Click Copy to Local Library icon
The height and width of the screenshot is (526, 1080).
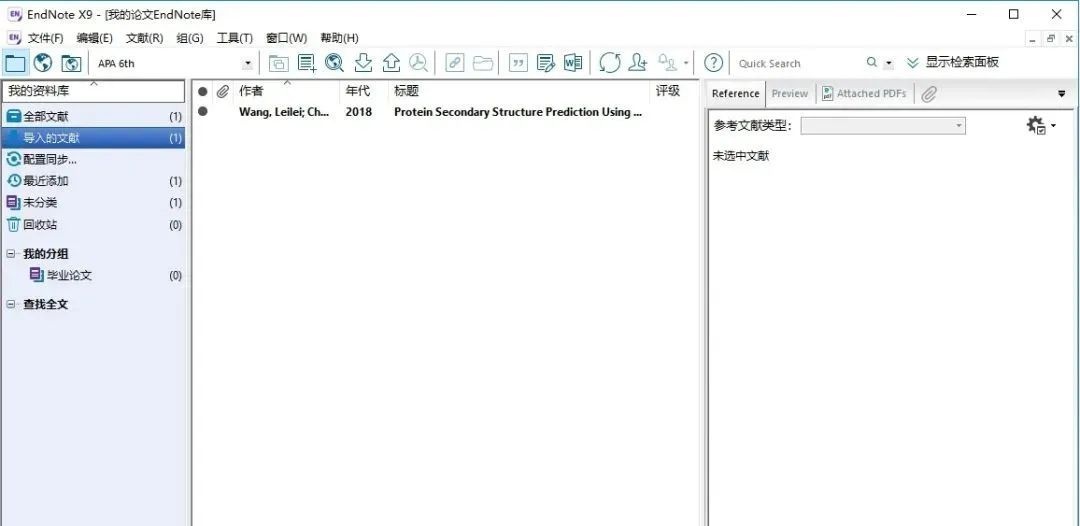click(x=278, y=63)
